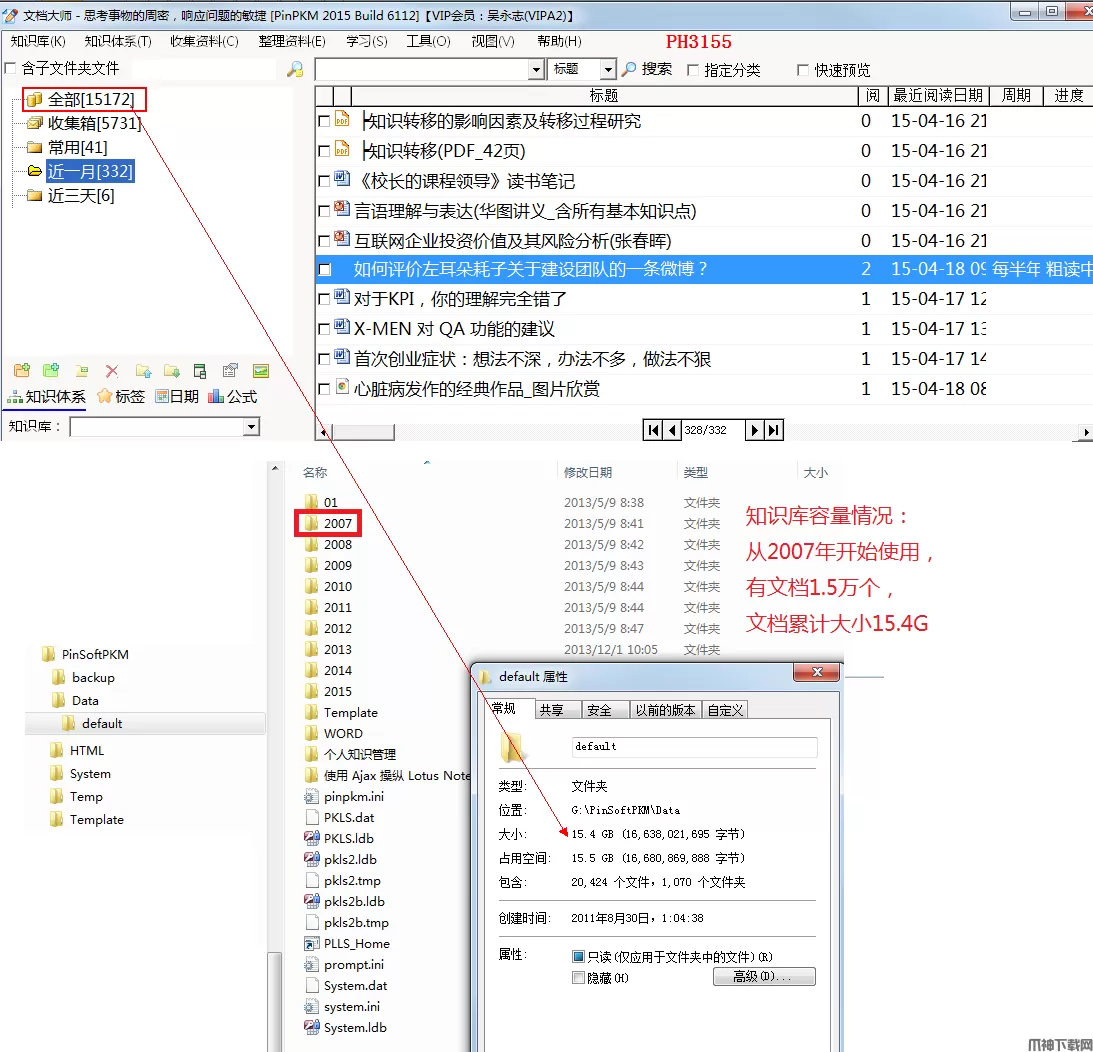Click the PDF icon of 知识转移(PDF_42页)
1093x1052 pixels.
coord(342,148)
